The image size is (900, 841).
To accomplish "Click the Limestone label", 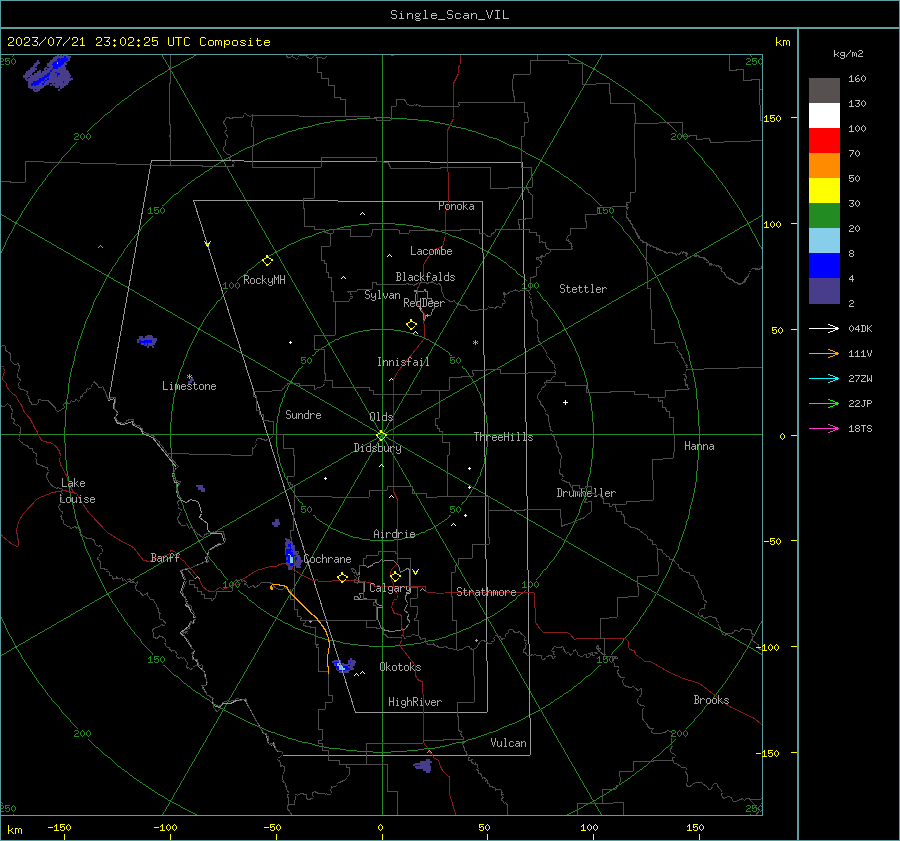I will coord(189,386).
